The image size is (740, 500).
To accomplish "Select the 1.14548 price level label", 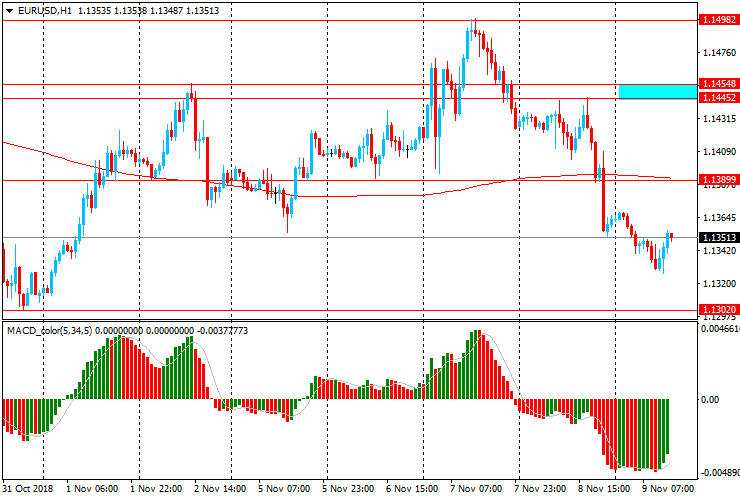I will 718,84.
